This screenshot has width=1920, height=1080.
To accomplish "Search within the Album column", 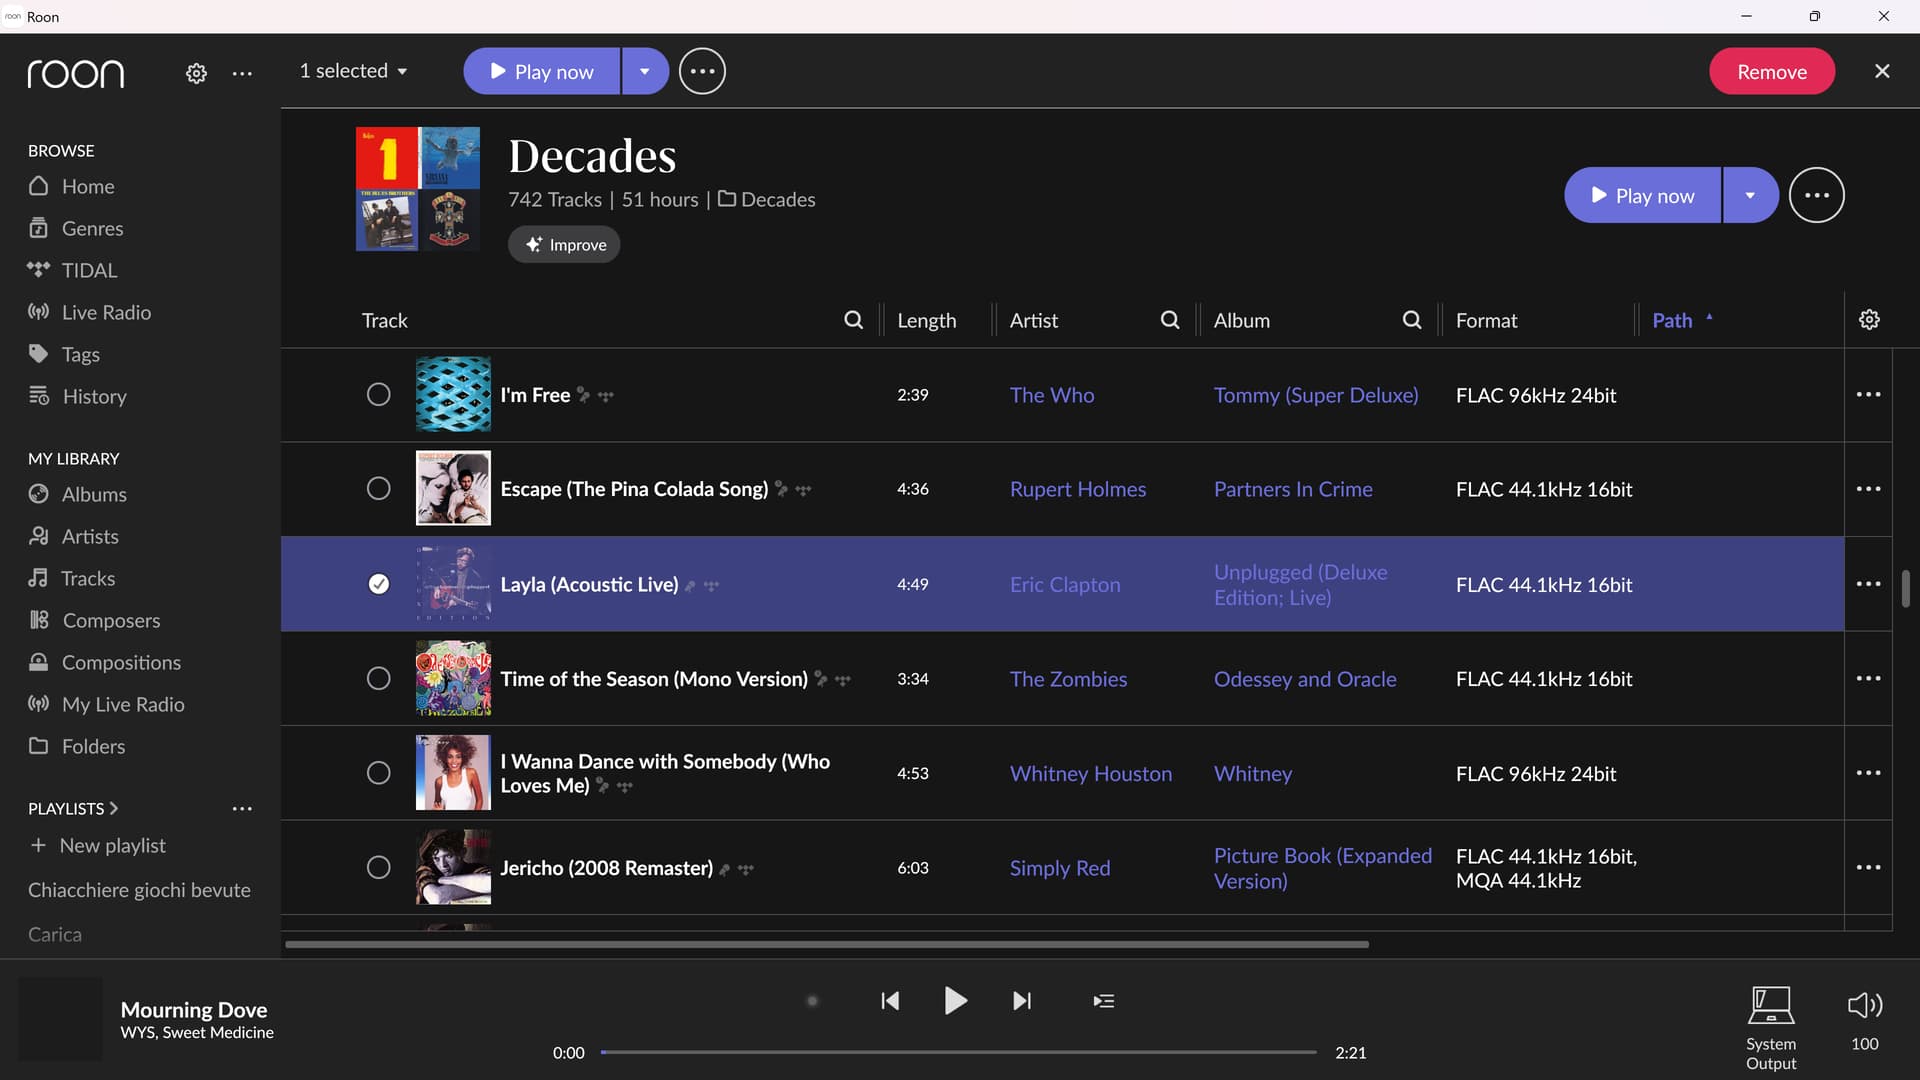I will [1411, 320].
